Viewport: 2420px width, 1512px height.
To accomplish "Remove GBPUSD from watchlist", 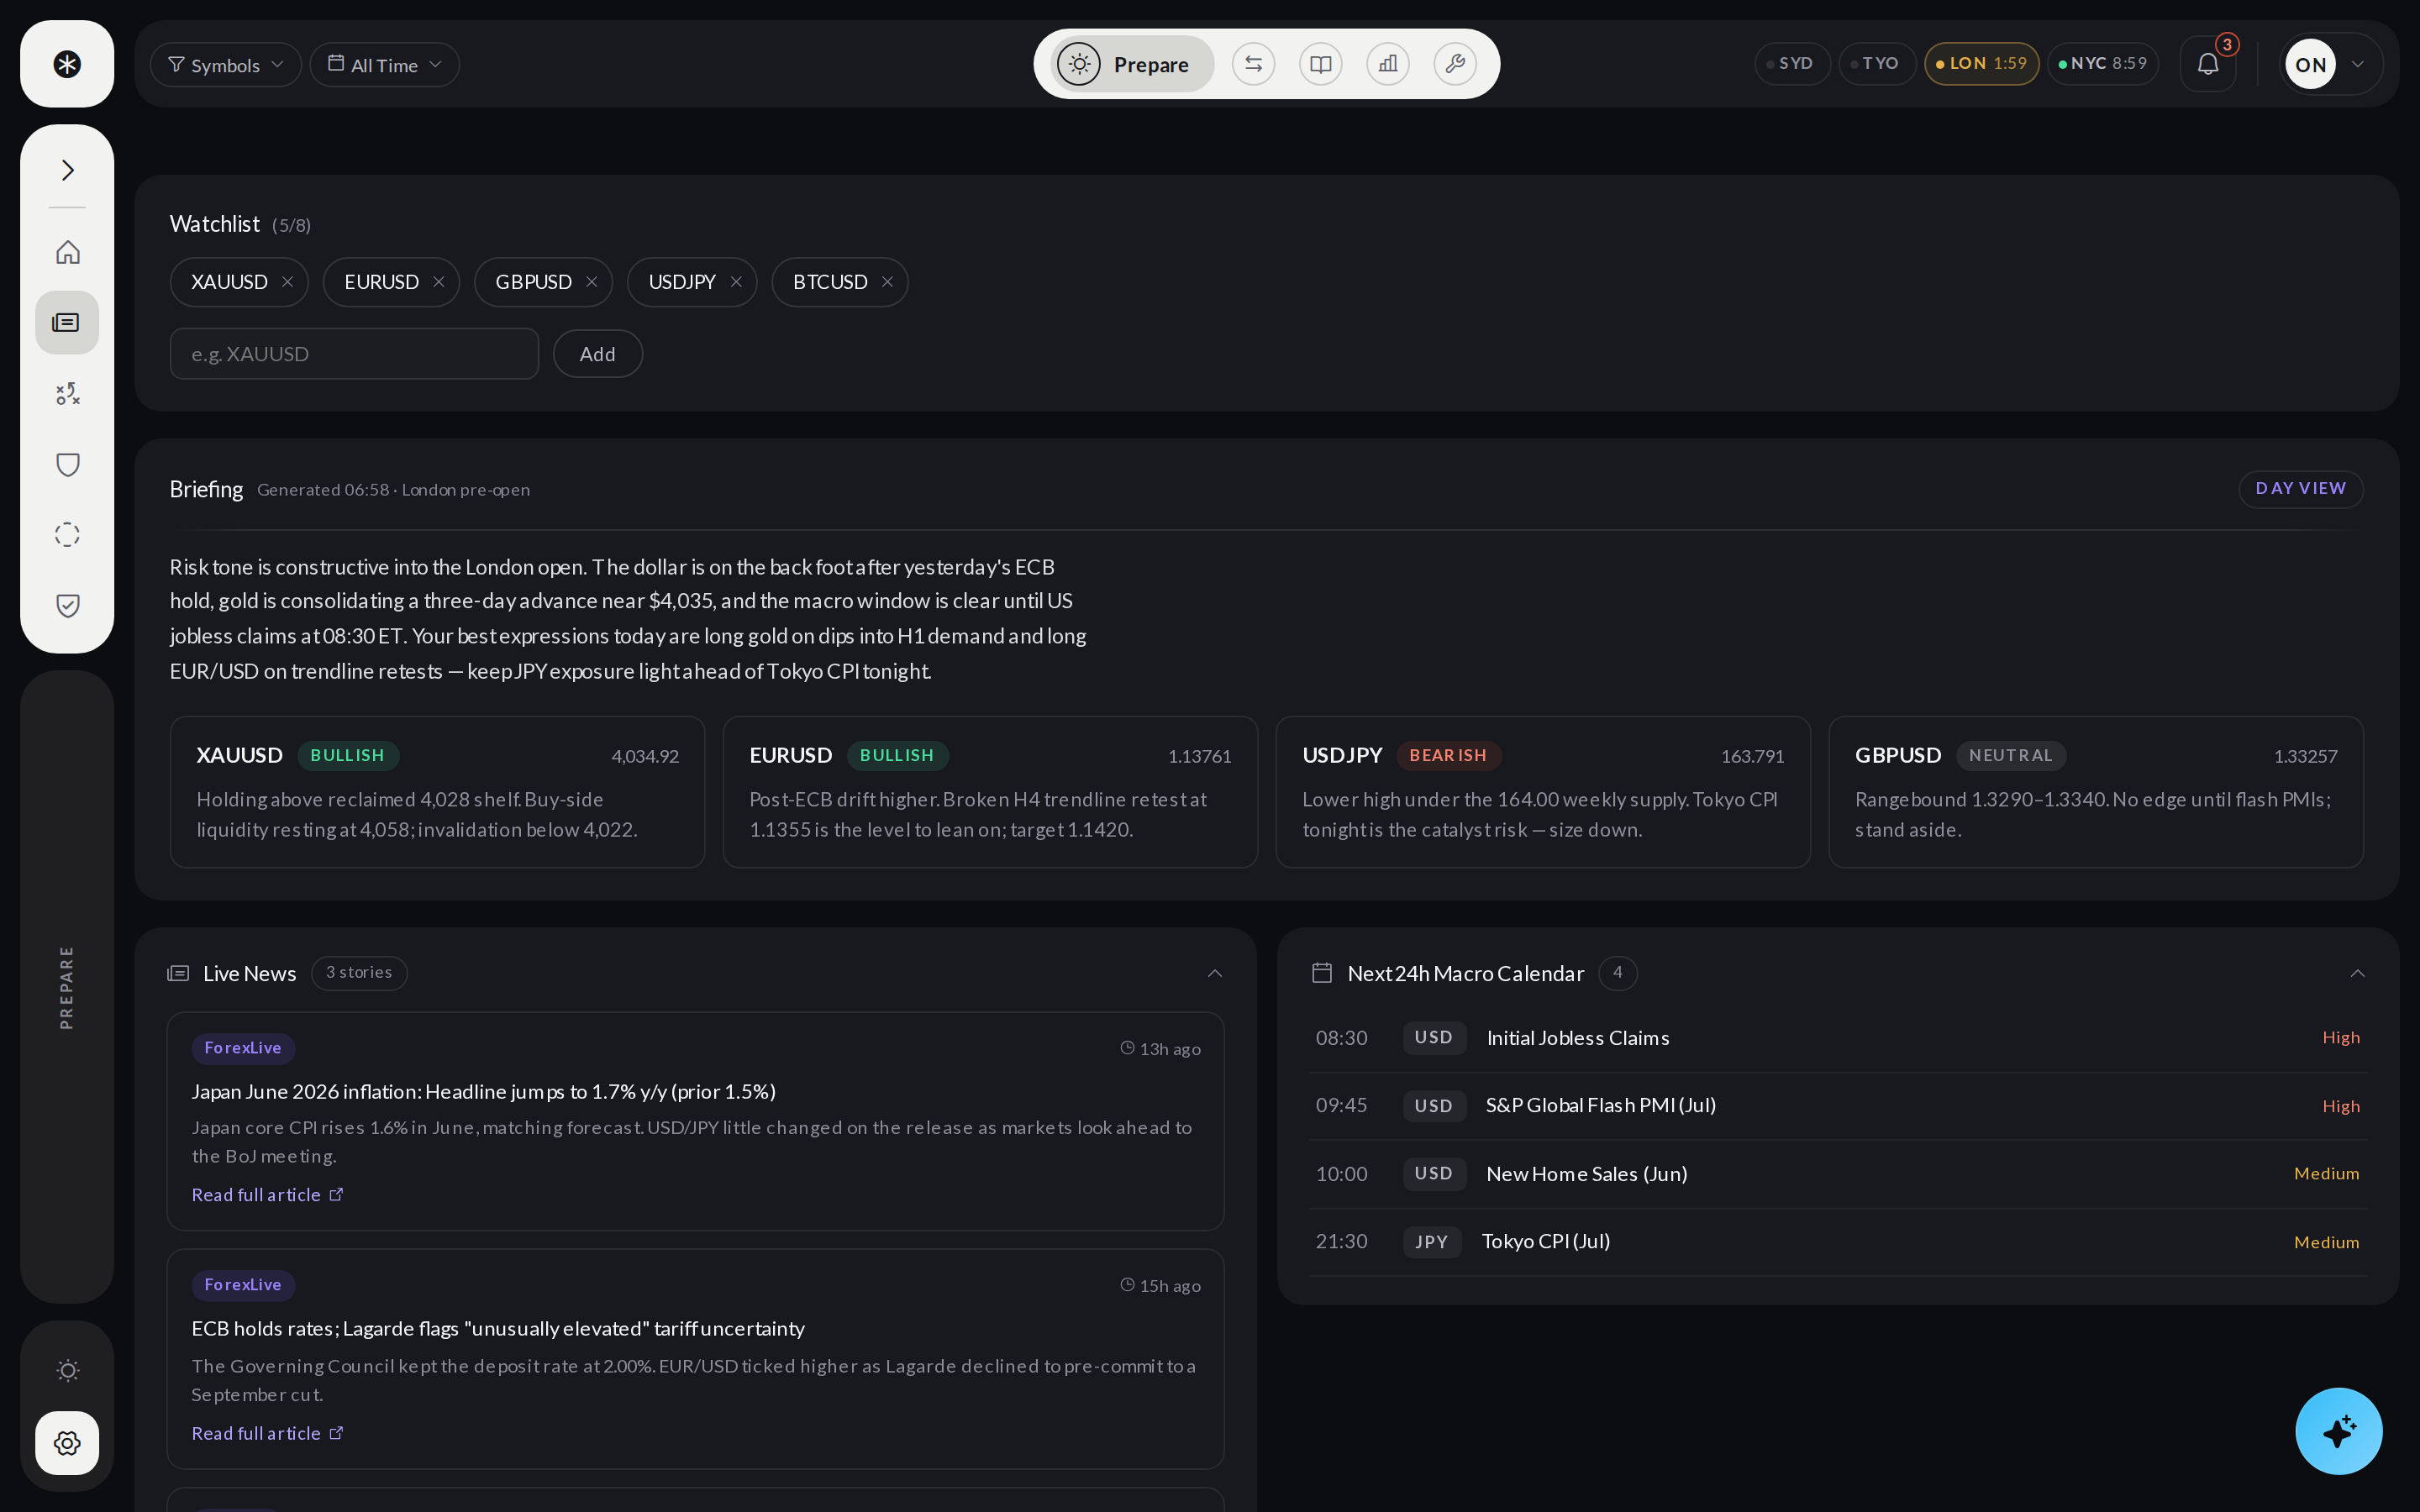I will pos(591,282).
